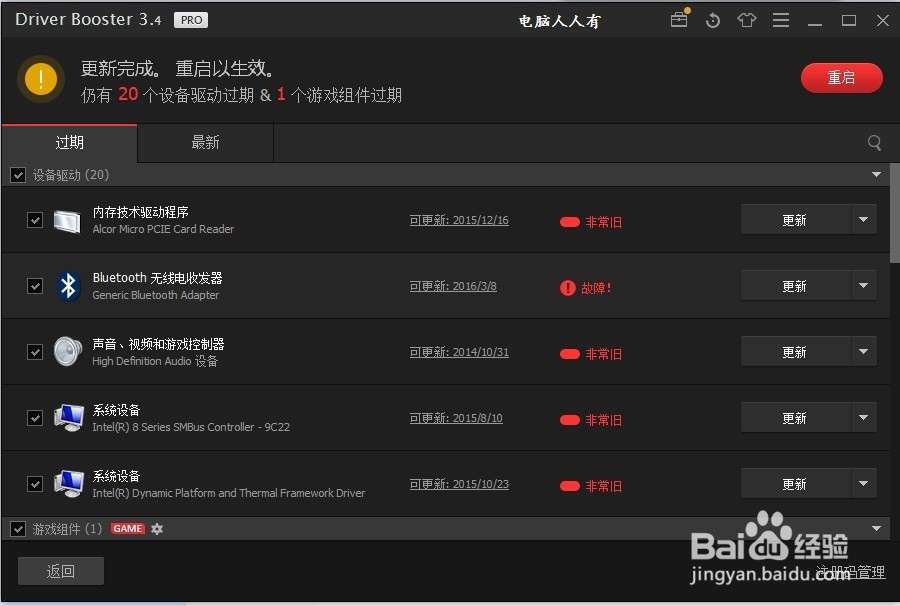Click the red GAME badge

click(x=127, y=529)
